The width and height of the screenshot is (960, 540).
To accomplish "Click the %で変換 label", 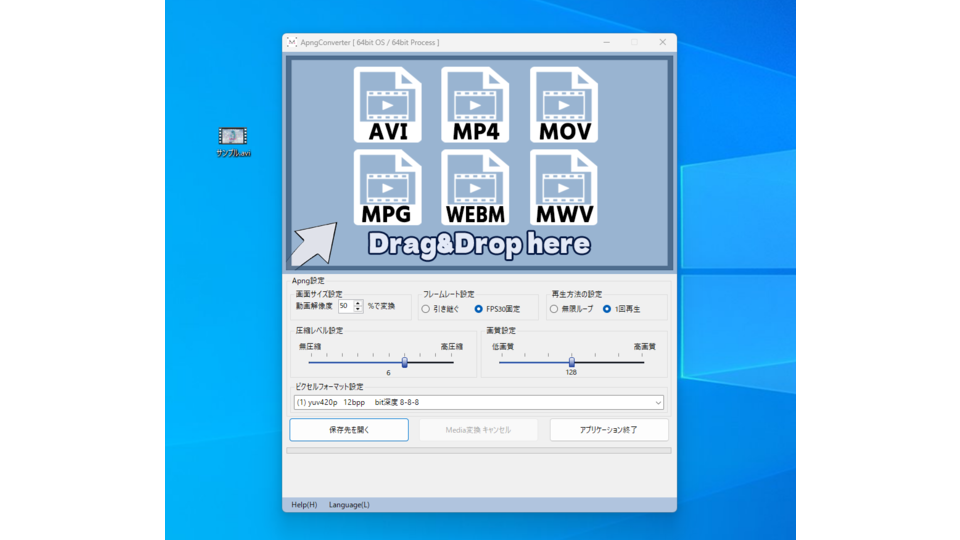I will point(381,306).
